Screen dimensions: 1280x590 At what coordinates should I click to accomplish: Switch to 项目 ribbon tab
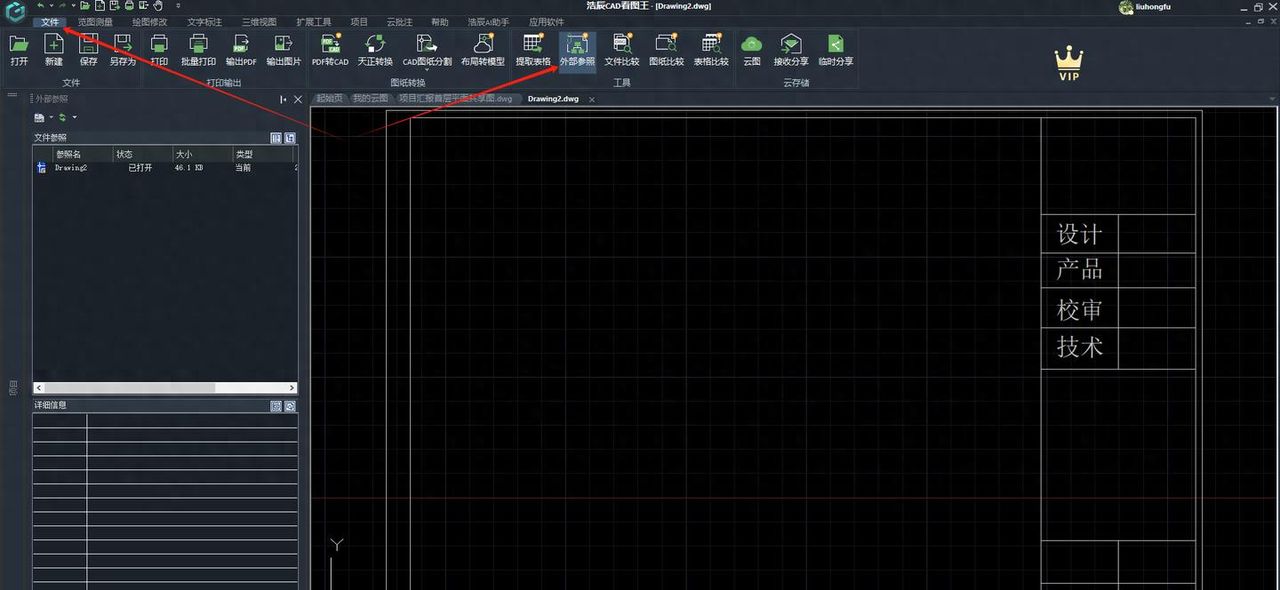click(359, 22)
